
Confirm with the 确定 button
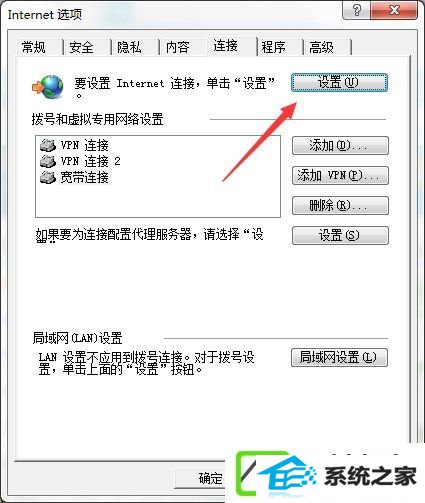click(211, 479)
